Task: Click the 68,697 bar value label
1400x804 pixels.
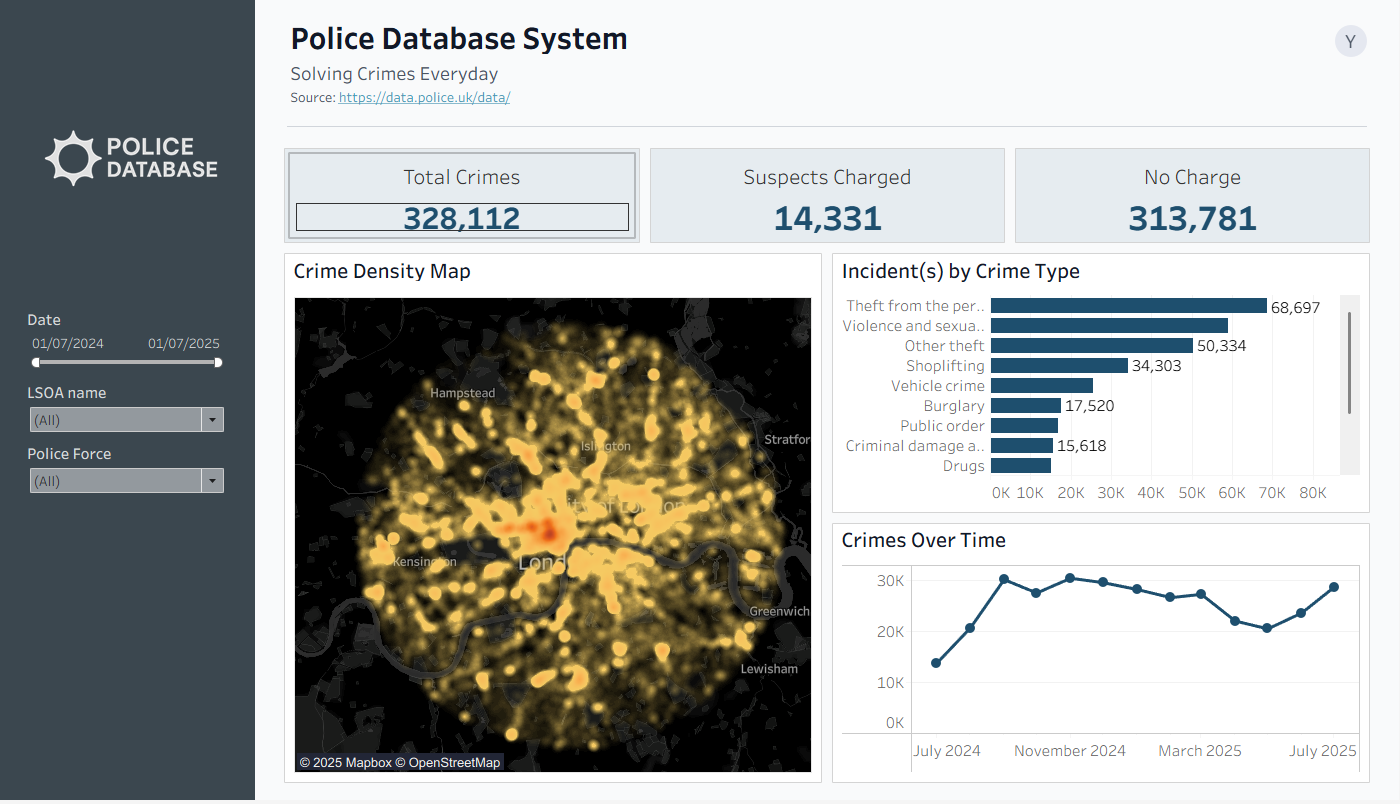Action: (1296, 307)
